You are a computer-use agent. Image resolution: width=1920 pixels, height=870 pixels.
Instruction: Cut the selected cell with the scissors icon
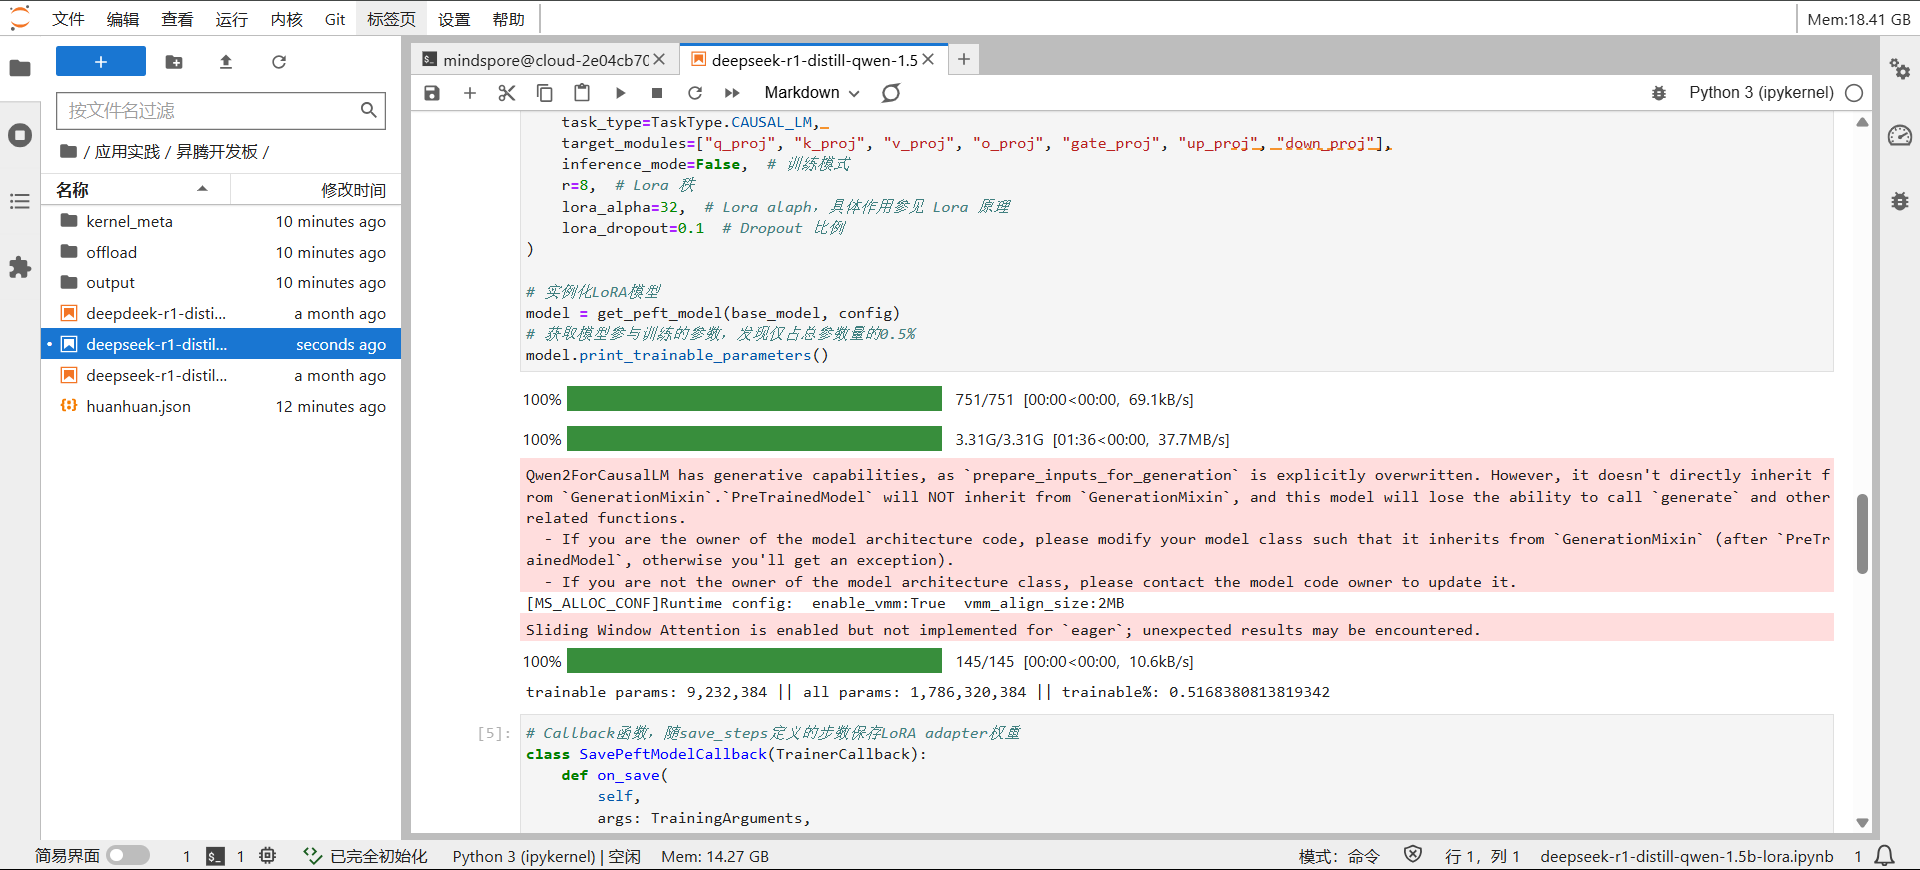point(507,93)
